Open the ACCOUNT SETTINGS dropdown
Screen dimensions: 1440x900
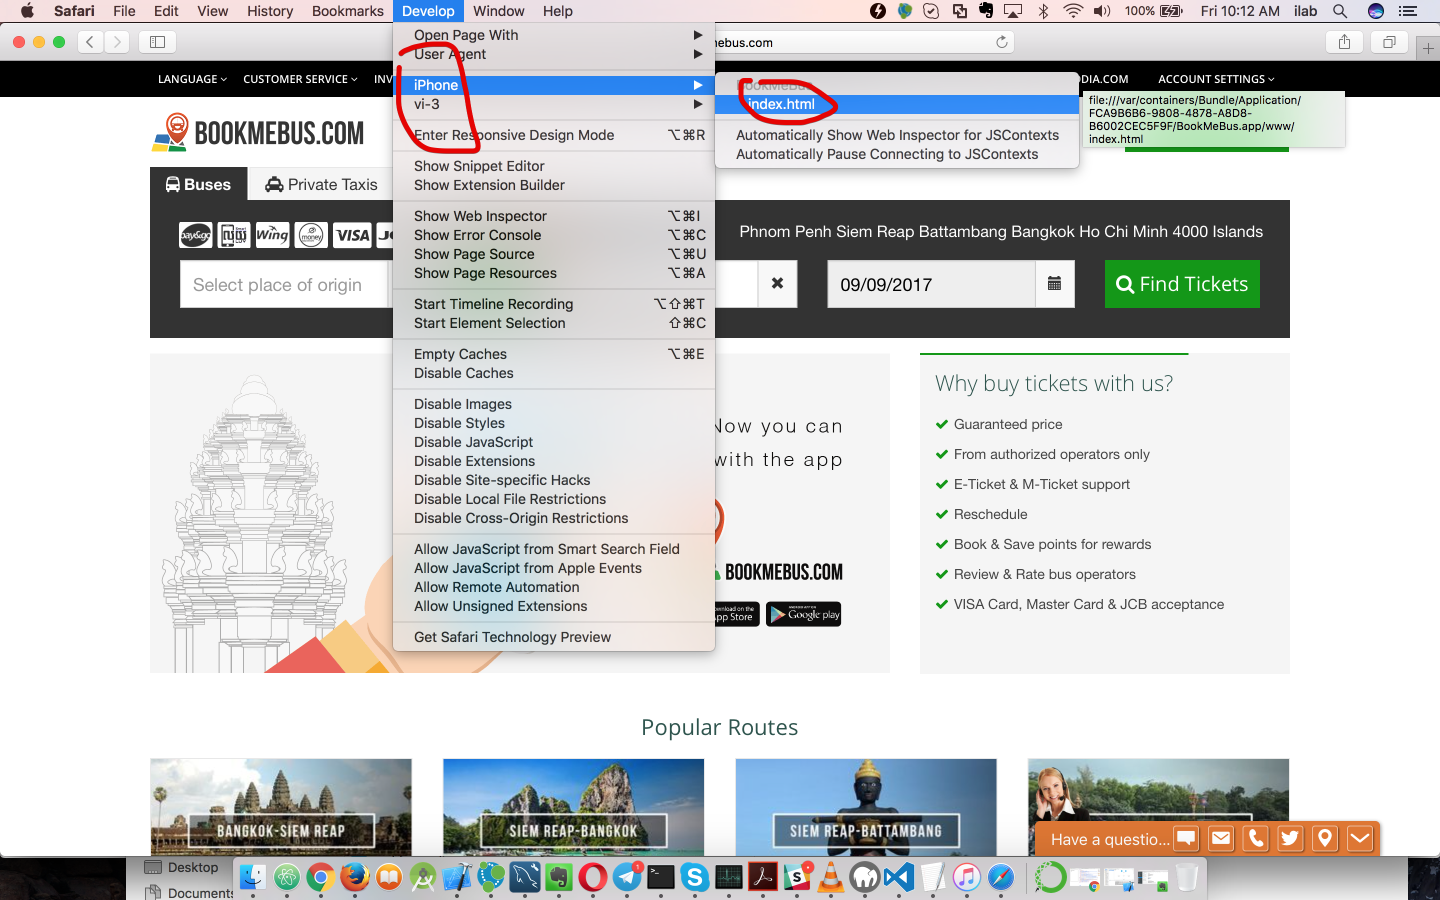click(1216, 79)
